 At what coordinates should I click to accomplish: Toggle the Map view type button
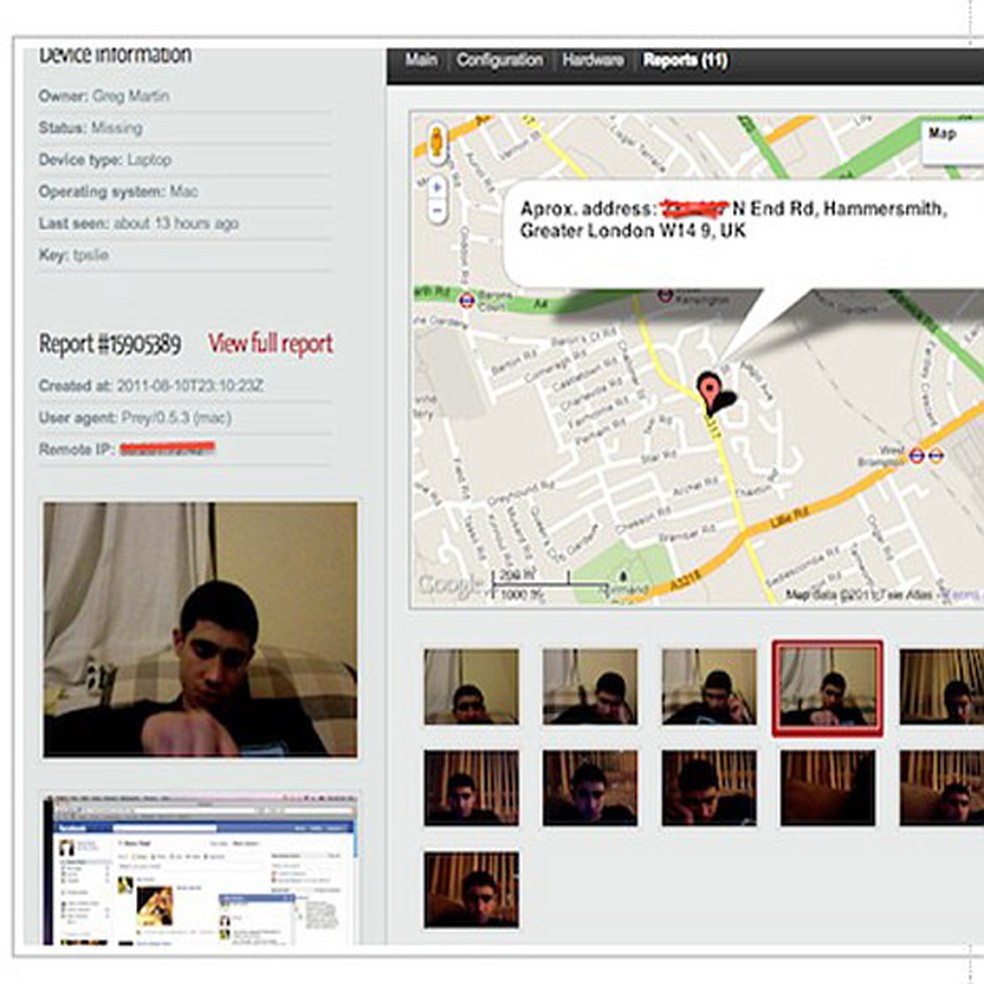[942, 132]
